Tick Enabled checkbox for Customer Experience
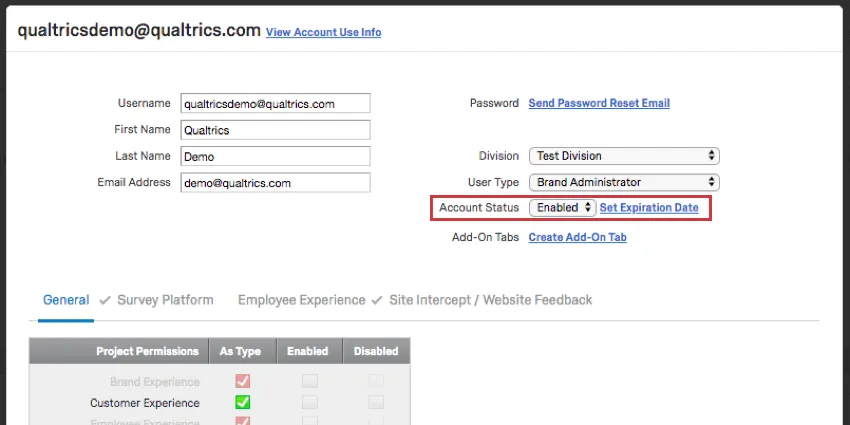The image size is (850, 425). [310, 403]
